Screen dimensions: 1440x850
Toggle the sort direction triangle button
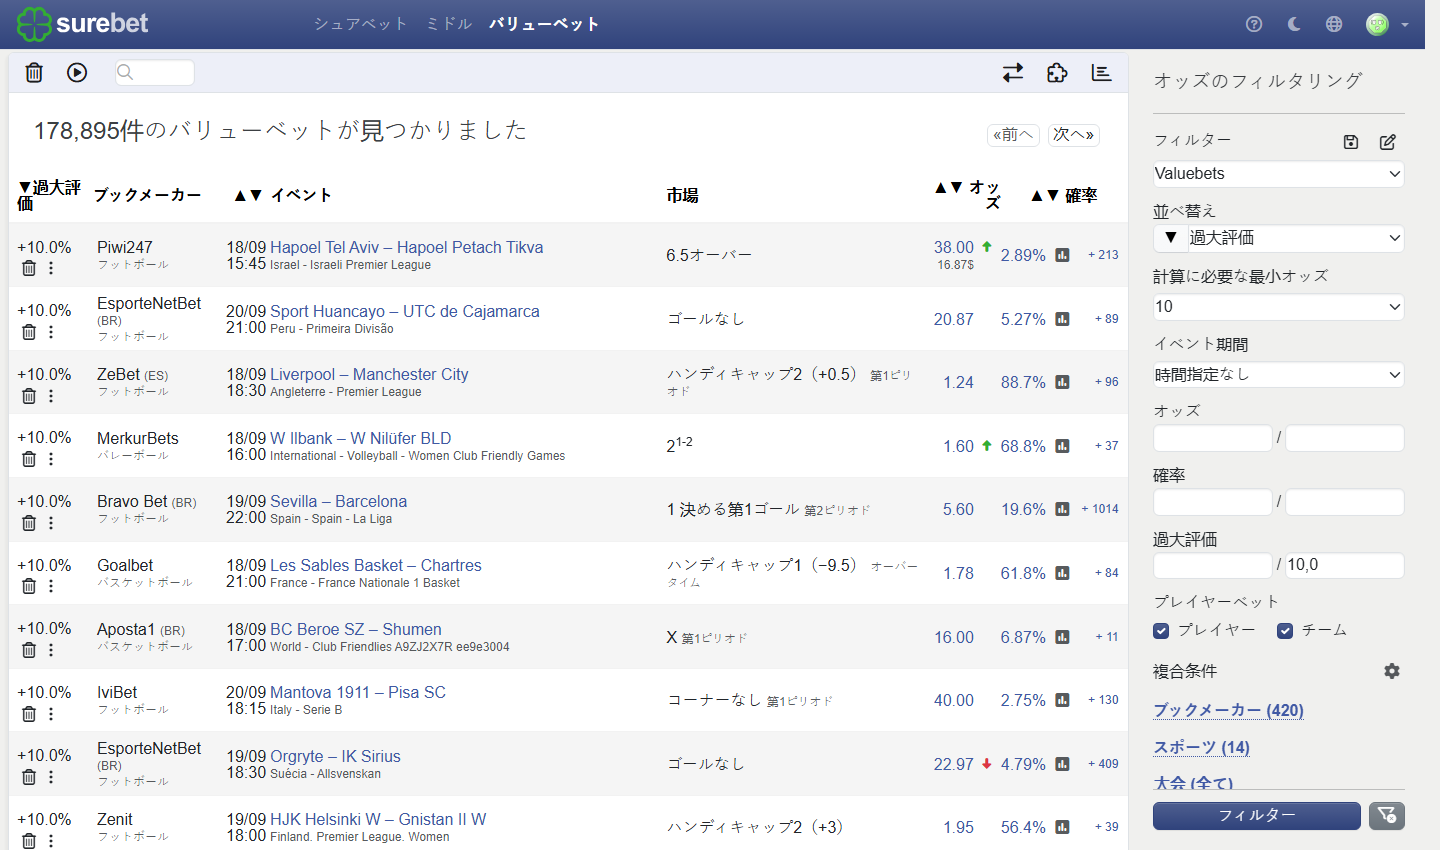(1170, 238)
